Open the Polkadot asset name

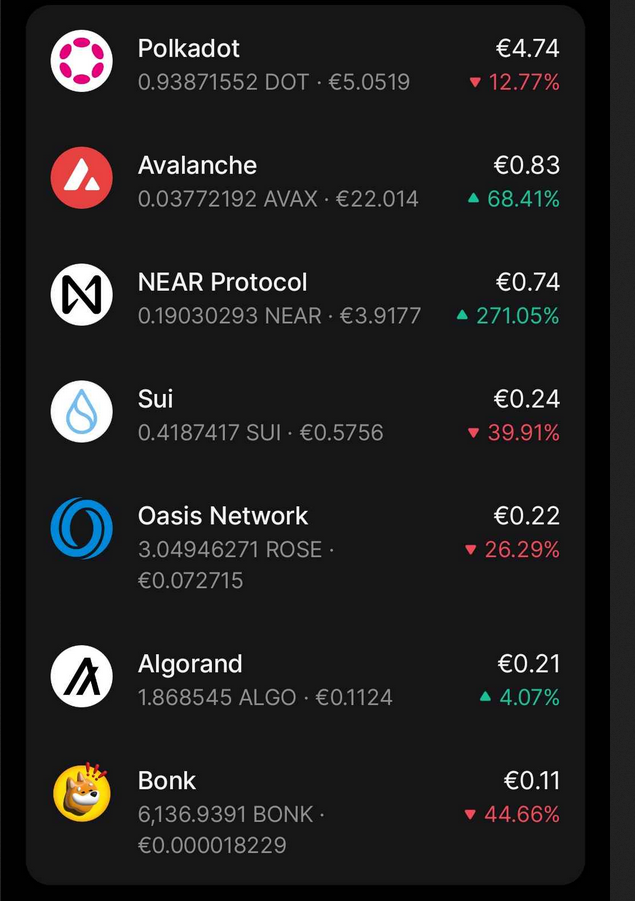(188, 49)
